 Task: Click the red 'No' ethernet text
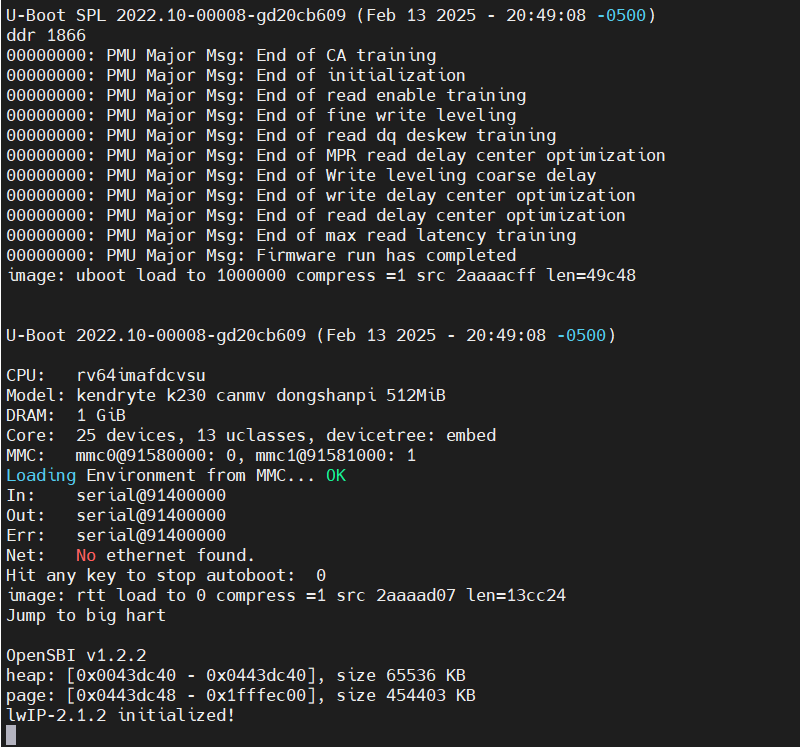point(86,555)
